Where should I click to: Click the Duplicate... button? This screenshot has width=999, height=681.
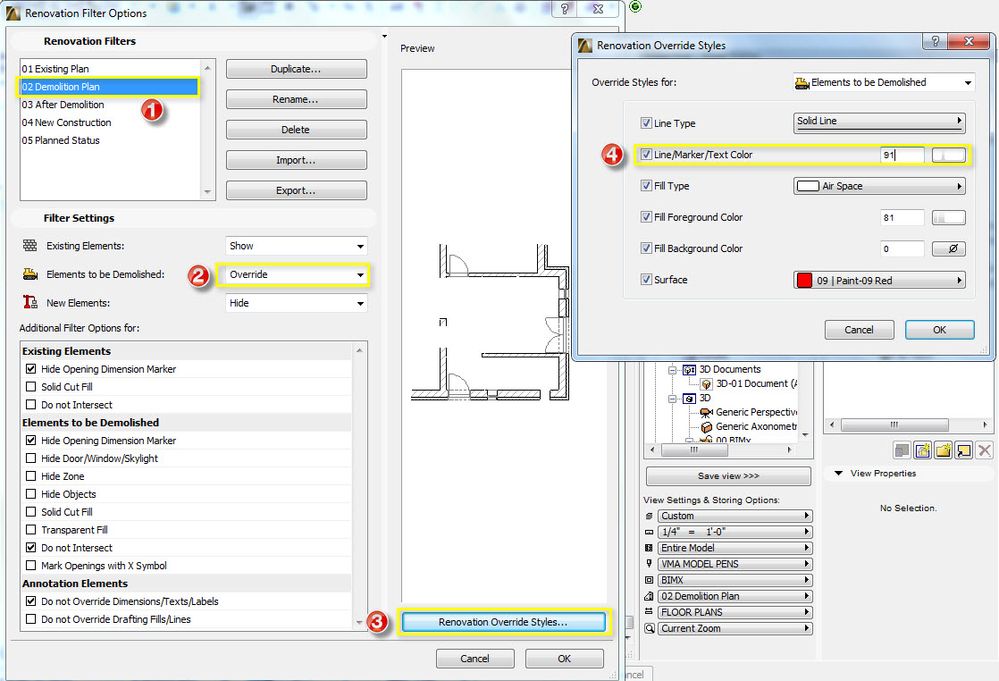click(296, 69)
